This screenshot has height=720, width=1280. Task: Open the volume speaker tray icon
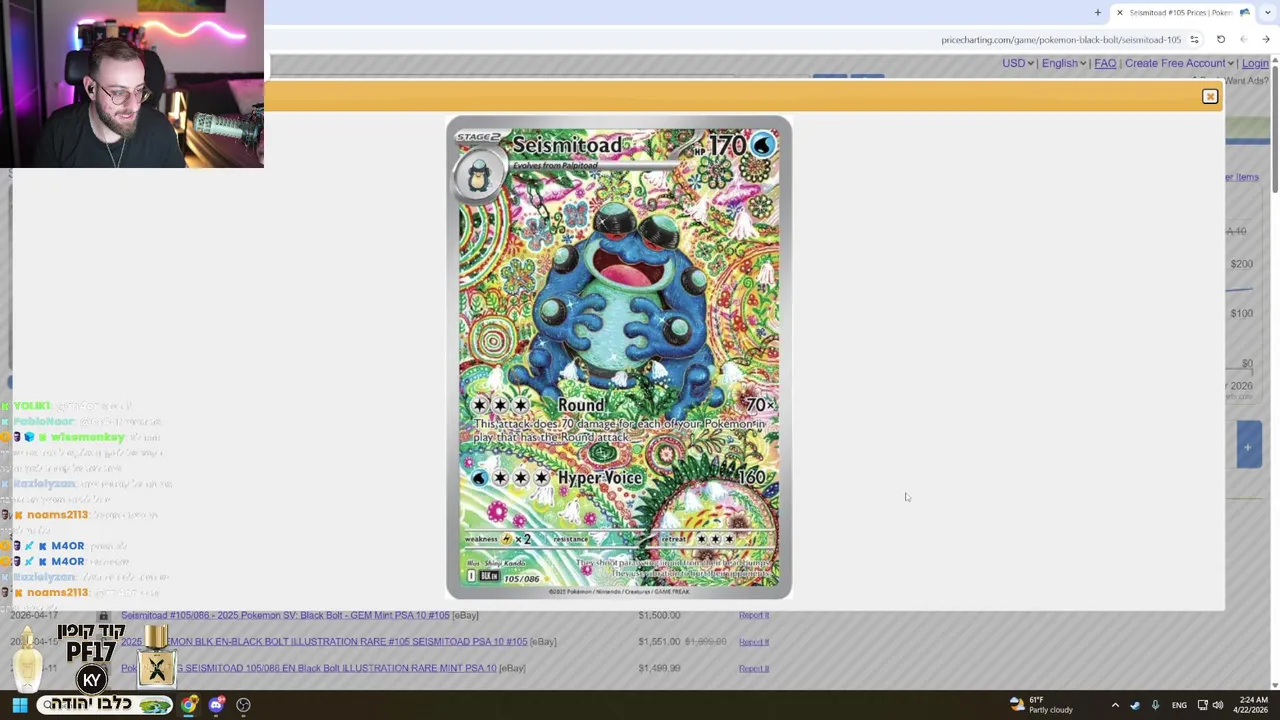click(x=1218, y=705)
